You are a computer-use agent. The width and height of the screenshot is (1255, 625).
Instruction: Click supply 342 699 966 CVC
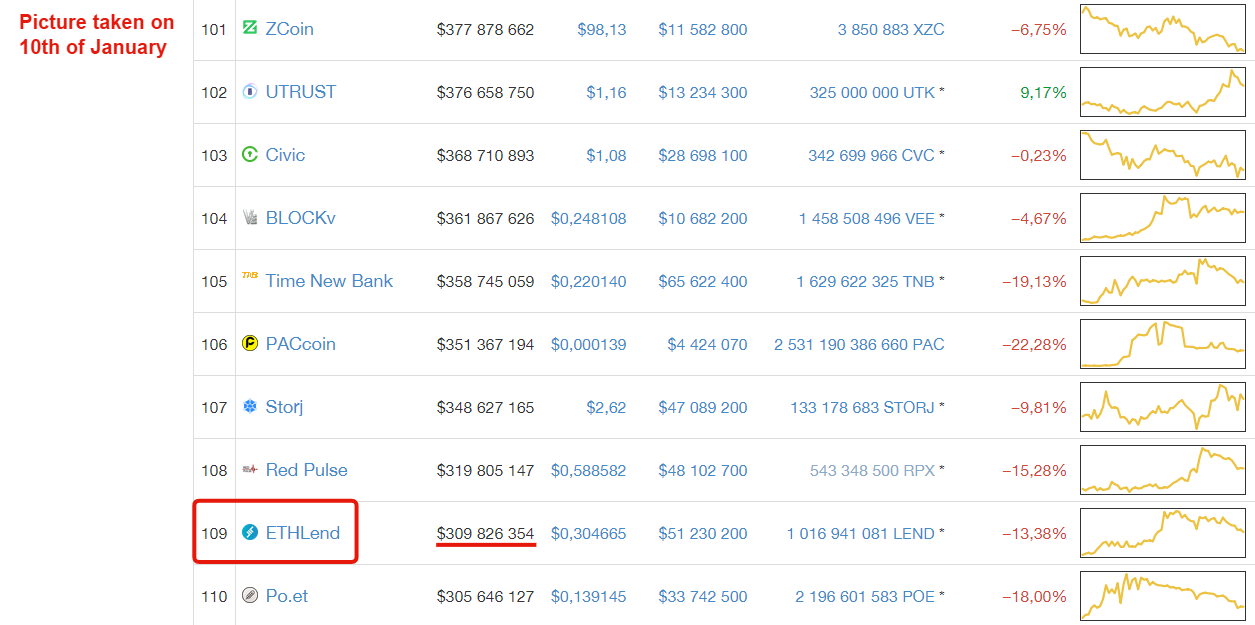871,156
